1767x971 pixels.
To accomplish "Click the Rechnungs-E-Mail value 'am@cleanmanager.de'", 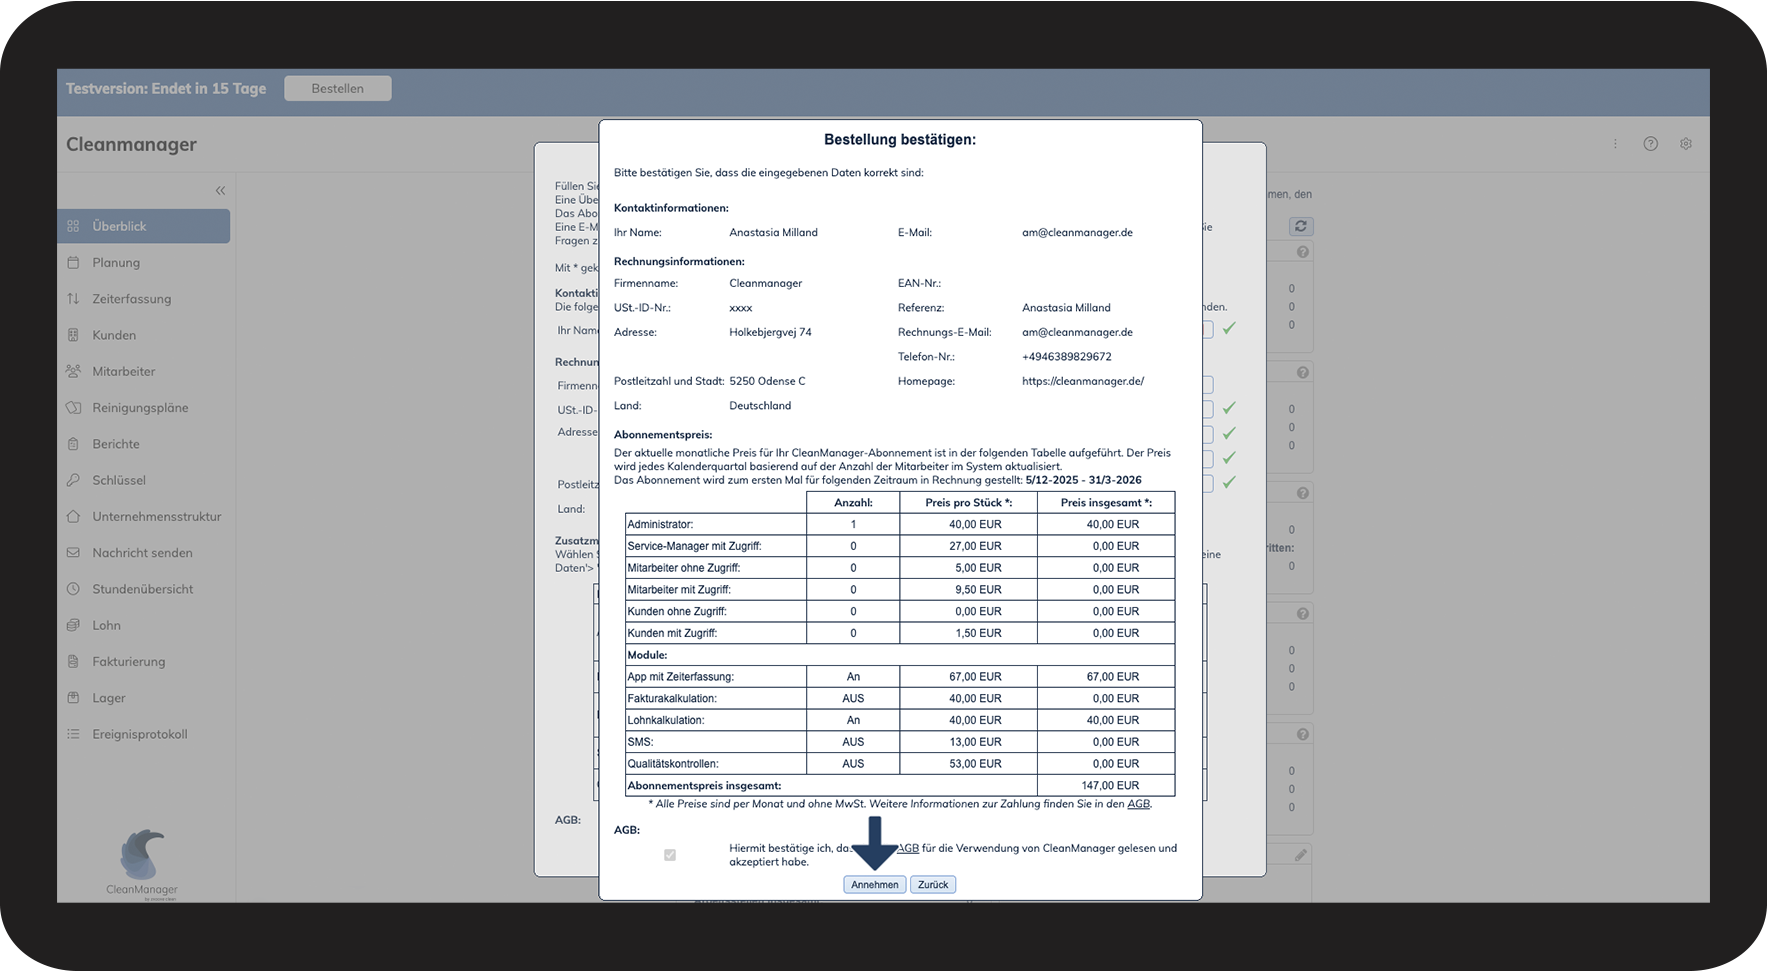I will click(x=1077, y=332).
